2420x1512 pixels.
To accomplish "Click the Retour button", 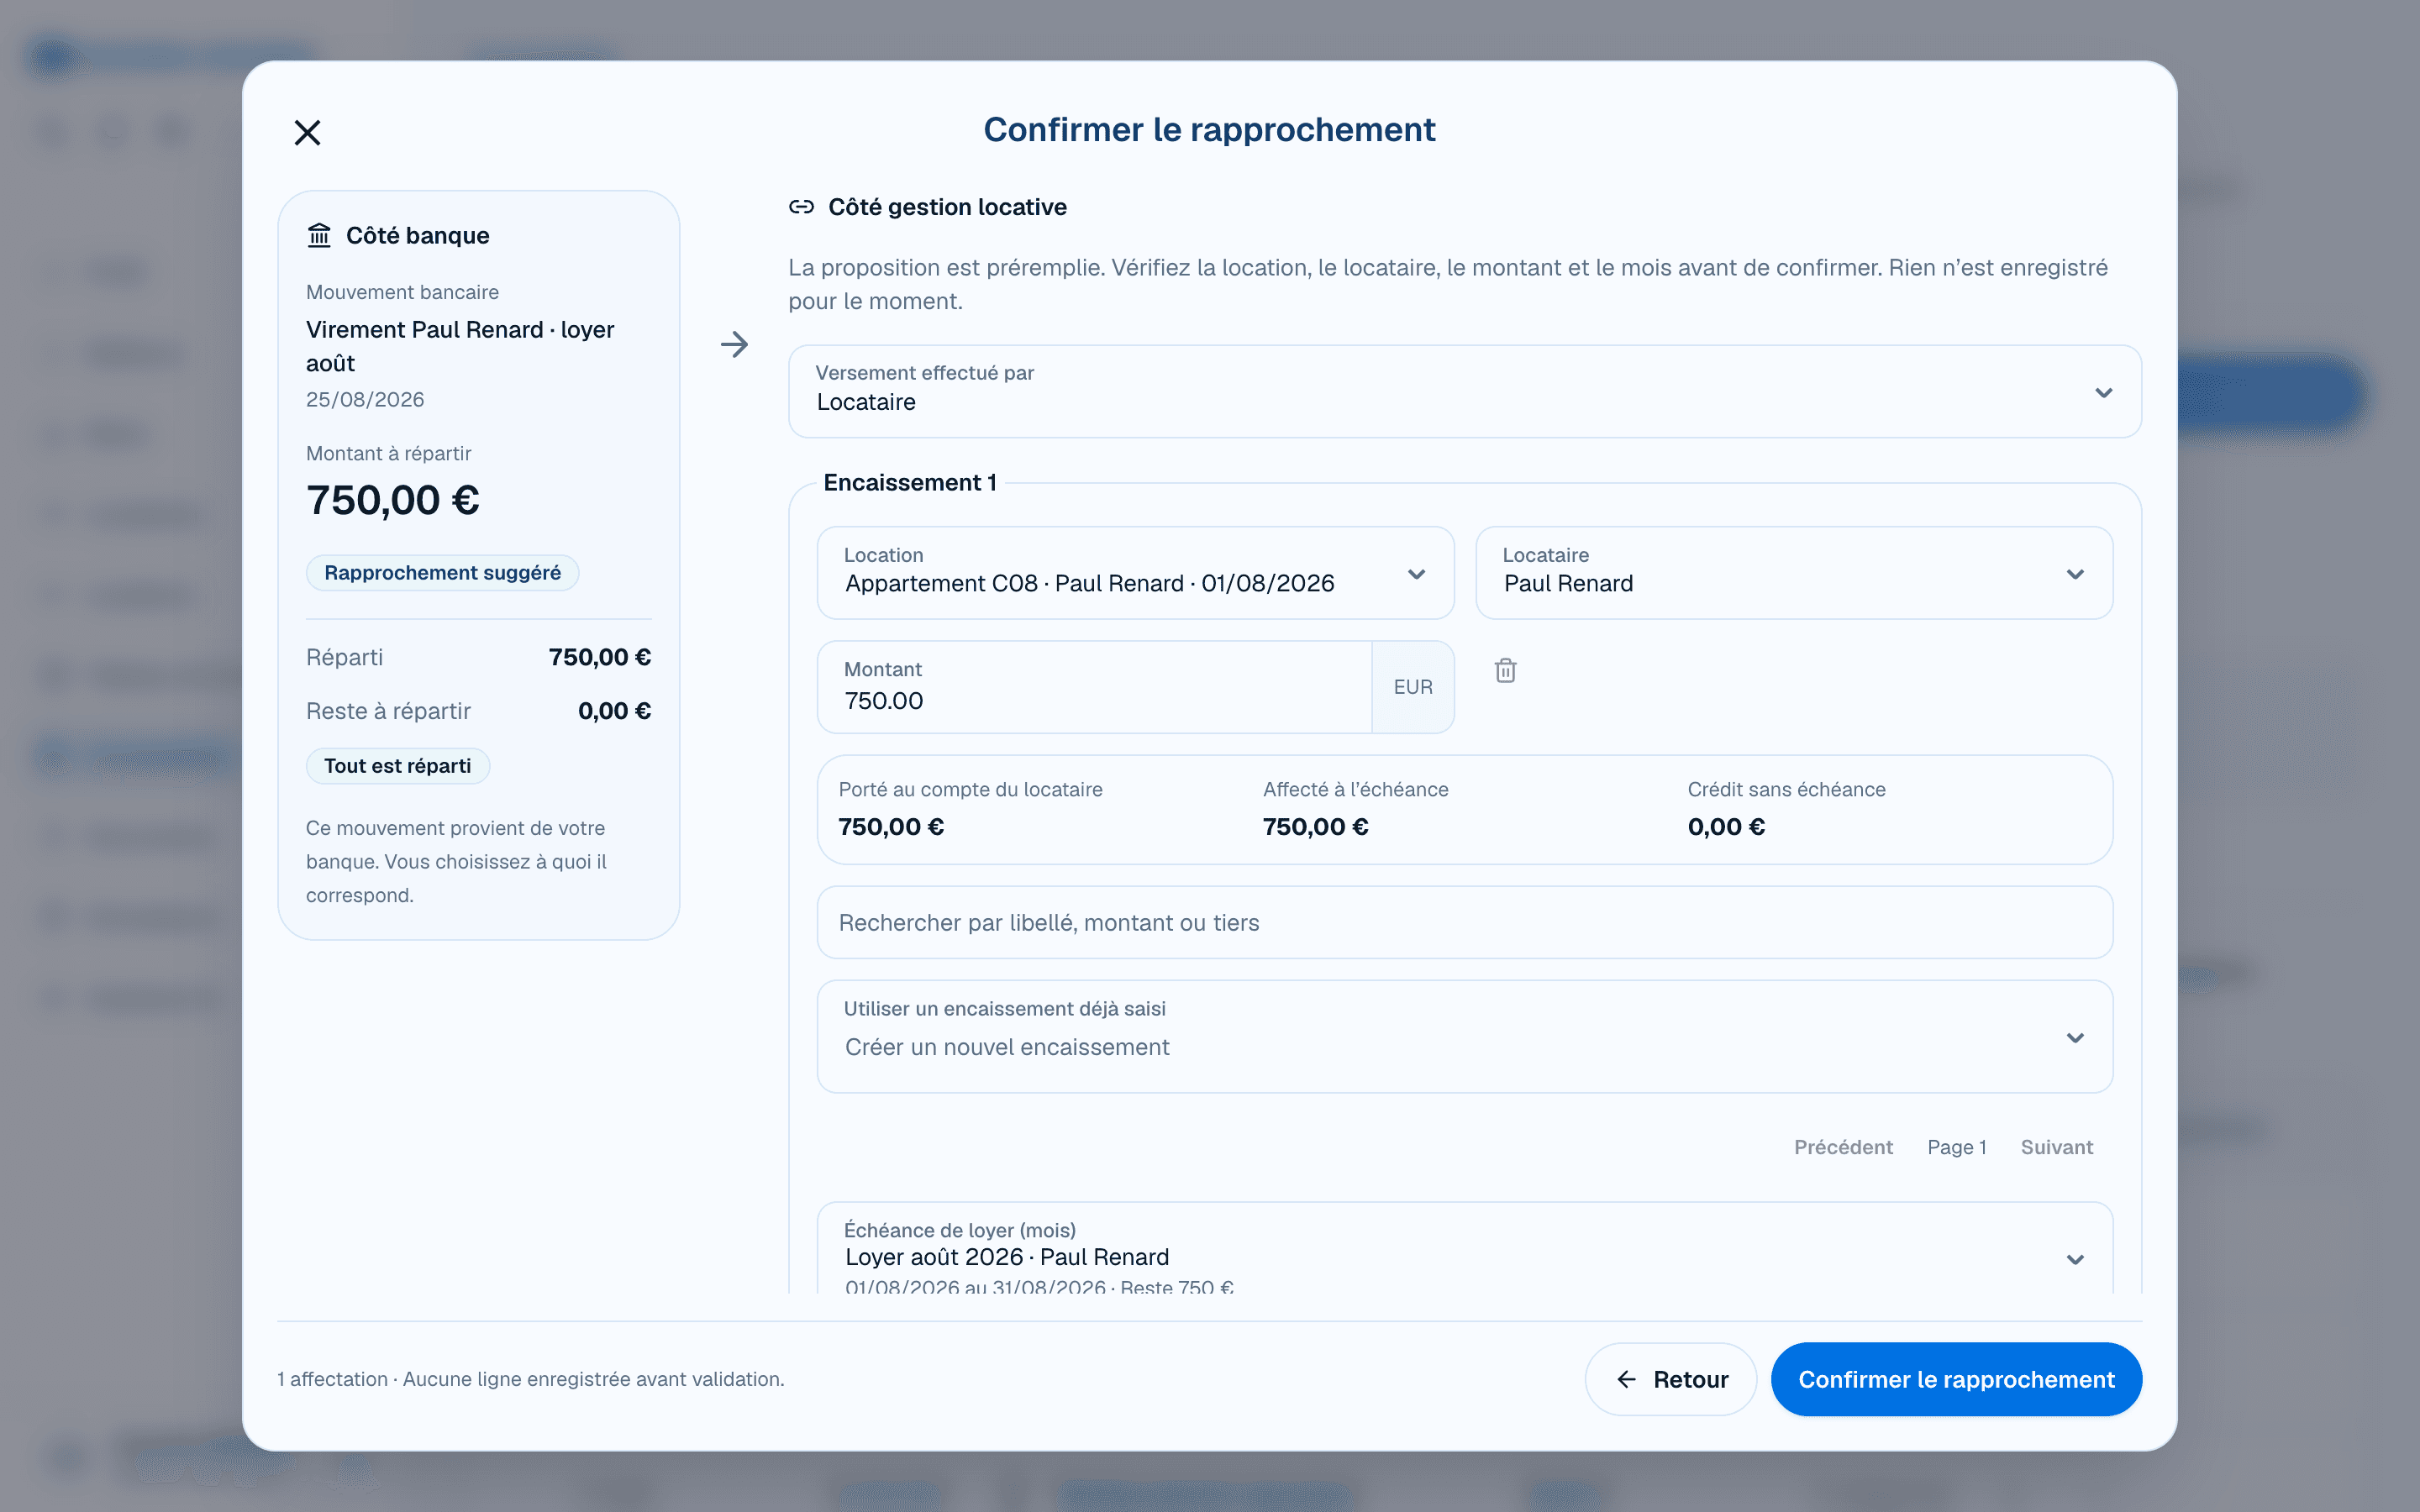I will (1670, 1379).
